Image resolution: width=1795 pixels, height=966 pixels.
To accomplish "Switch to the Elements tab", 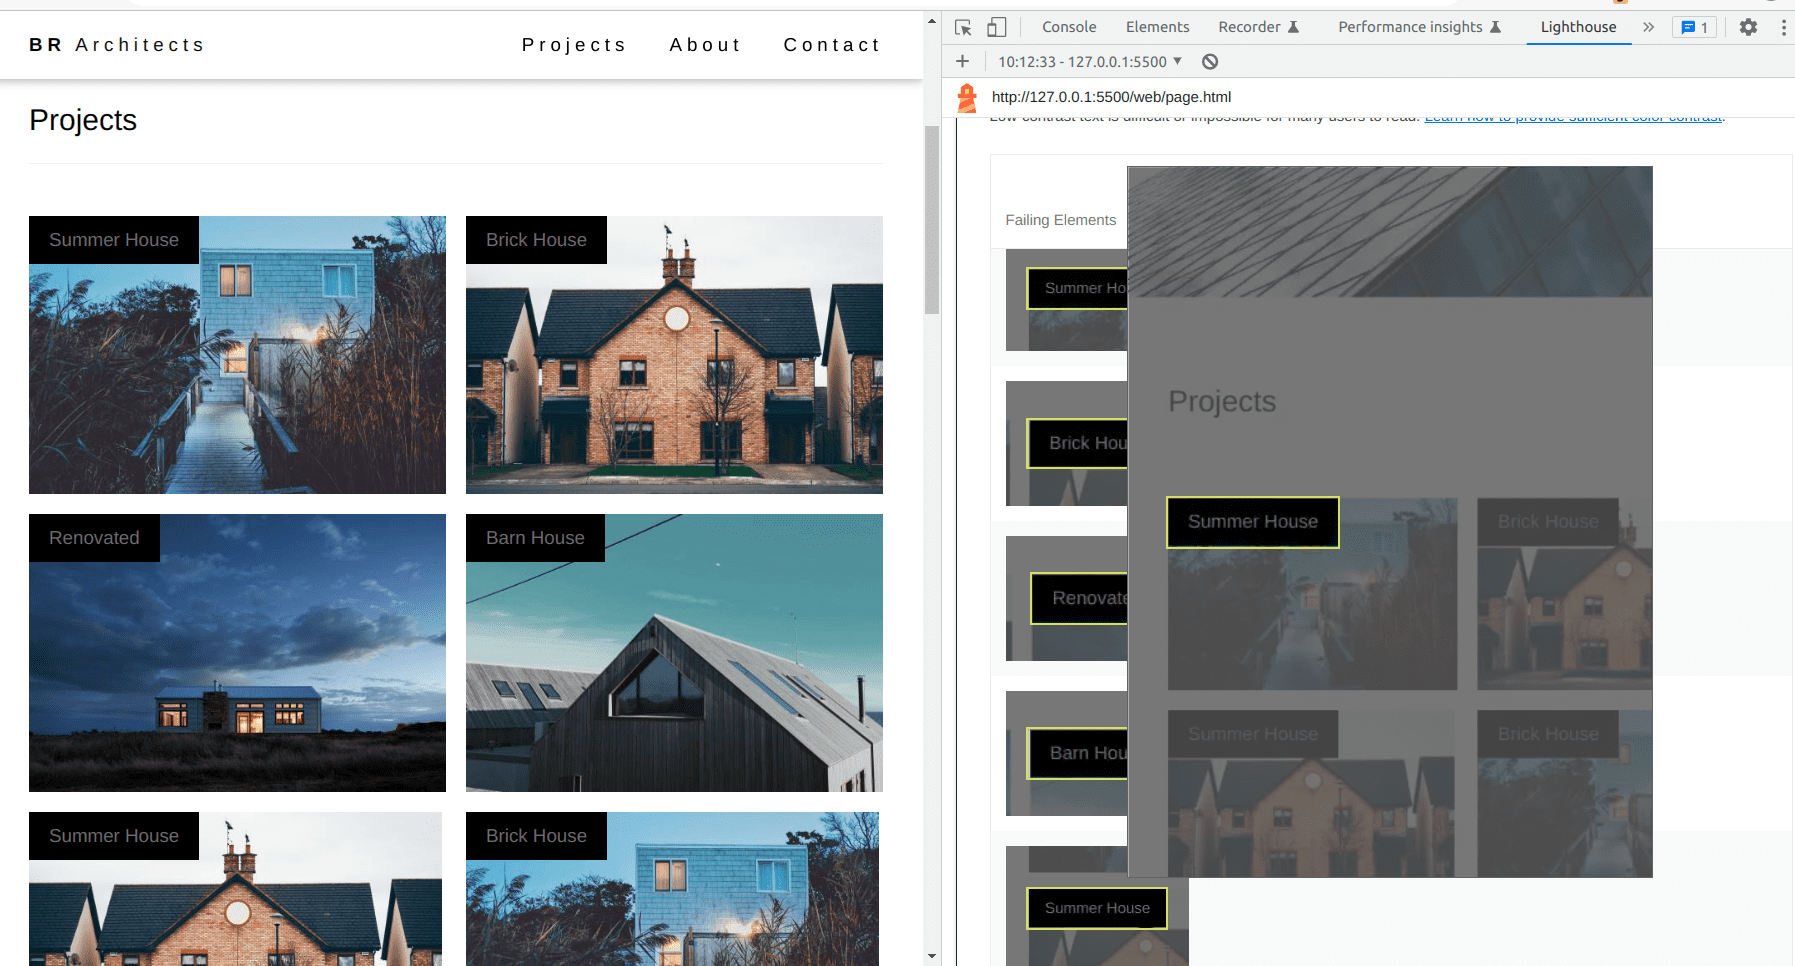I will [x=1157, y=28].
